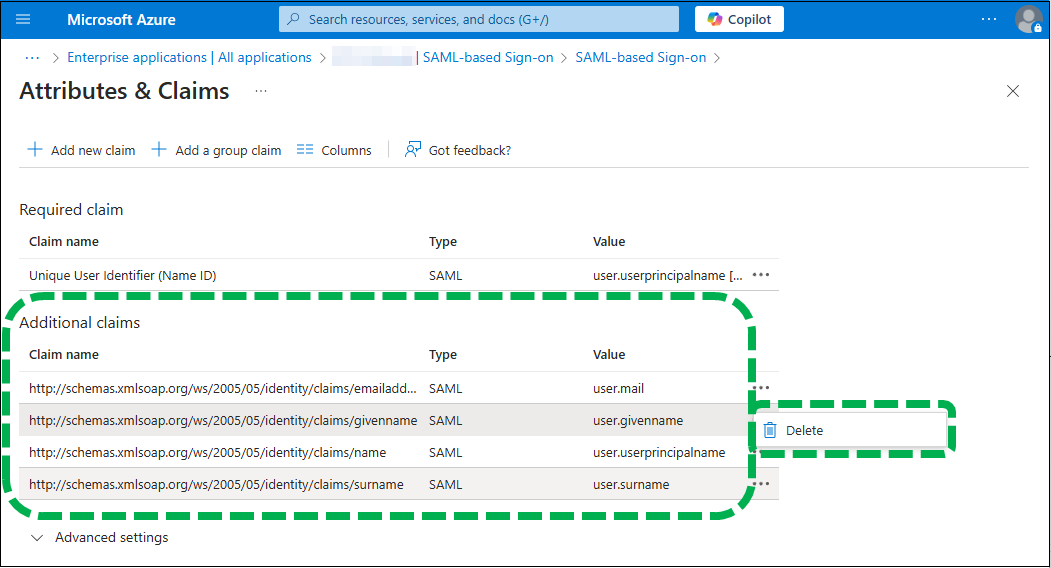Open ellipsis menu for emailaddress claim
1051x568 pixels.
(x=761, y=388)
